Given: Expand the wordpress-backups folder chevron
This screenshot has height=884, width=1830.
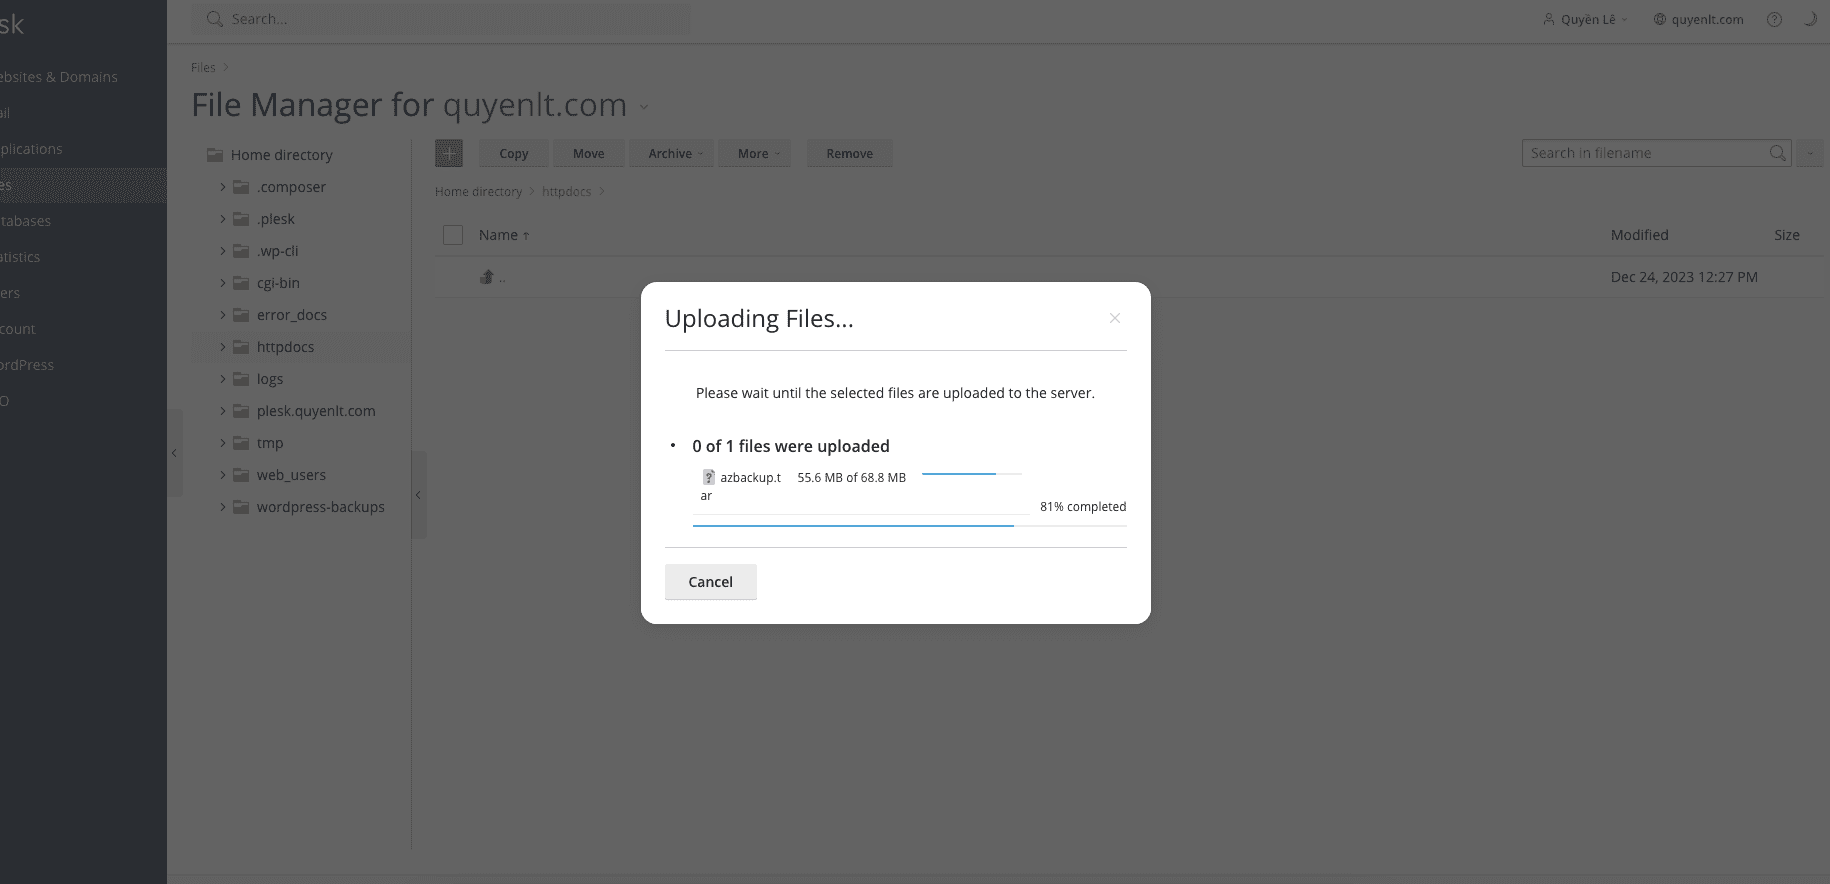Looking at the screenshot, I should 223,507.
